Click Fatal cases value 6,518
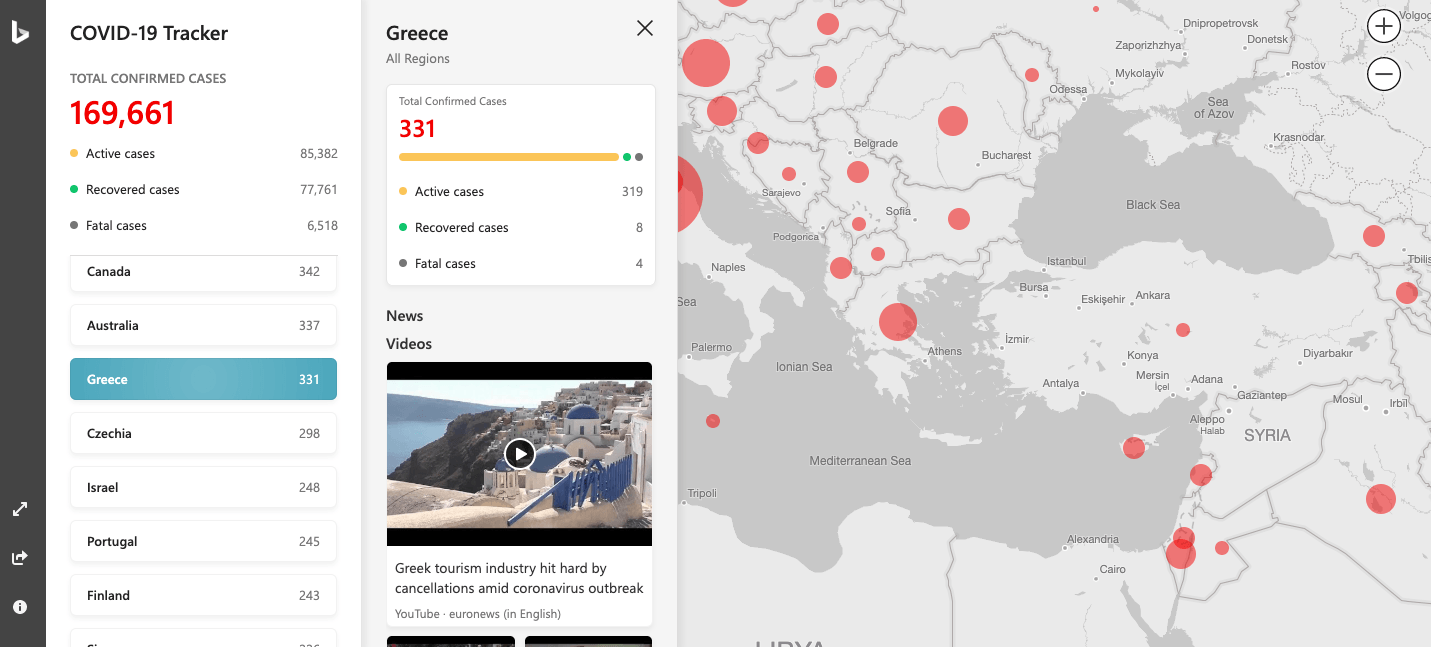This screenshot has height=647, width=1431. (322, 226)
